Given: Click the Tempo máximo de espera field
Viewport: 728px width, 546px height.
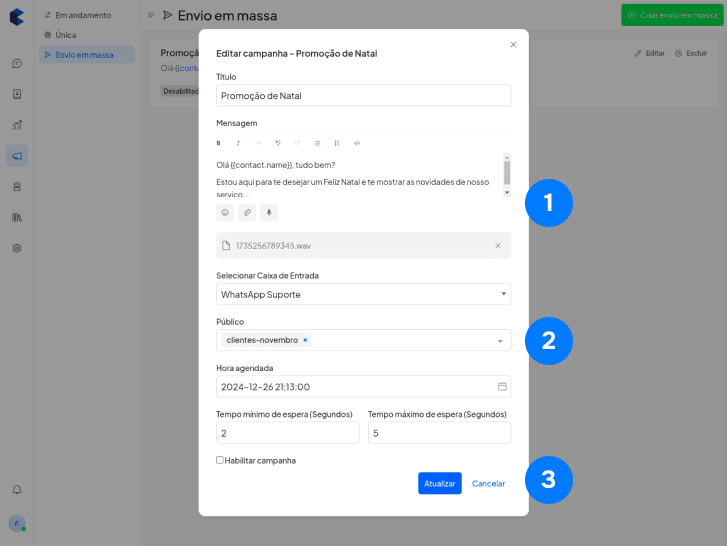Looking at the screenshot, I should pyautogui.click(x=440, y=433).
